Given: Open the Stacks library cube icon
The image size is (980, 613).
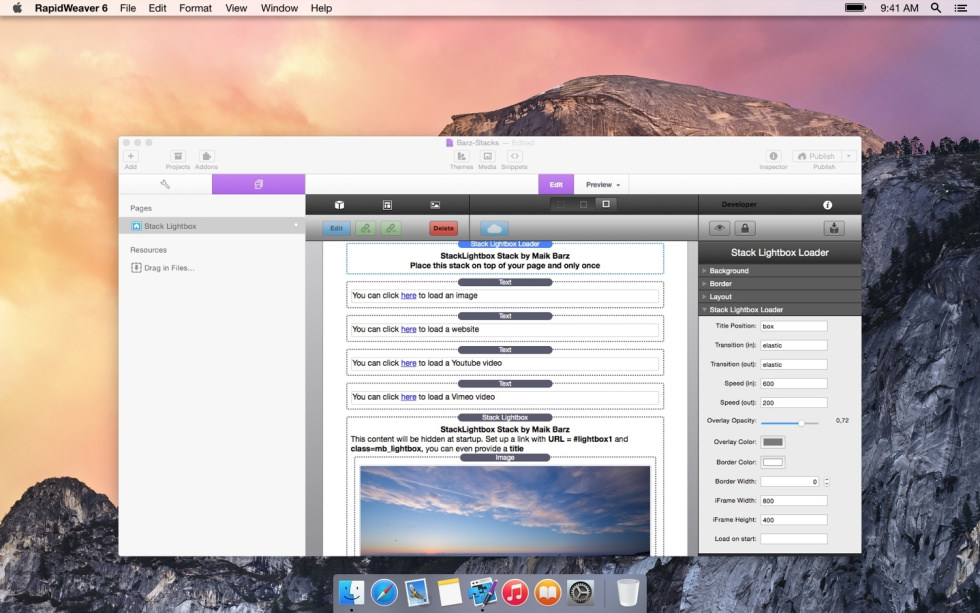Looking at the screenshot, I should coord(339,205).
